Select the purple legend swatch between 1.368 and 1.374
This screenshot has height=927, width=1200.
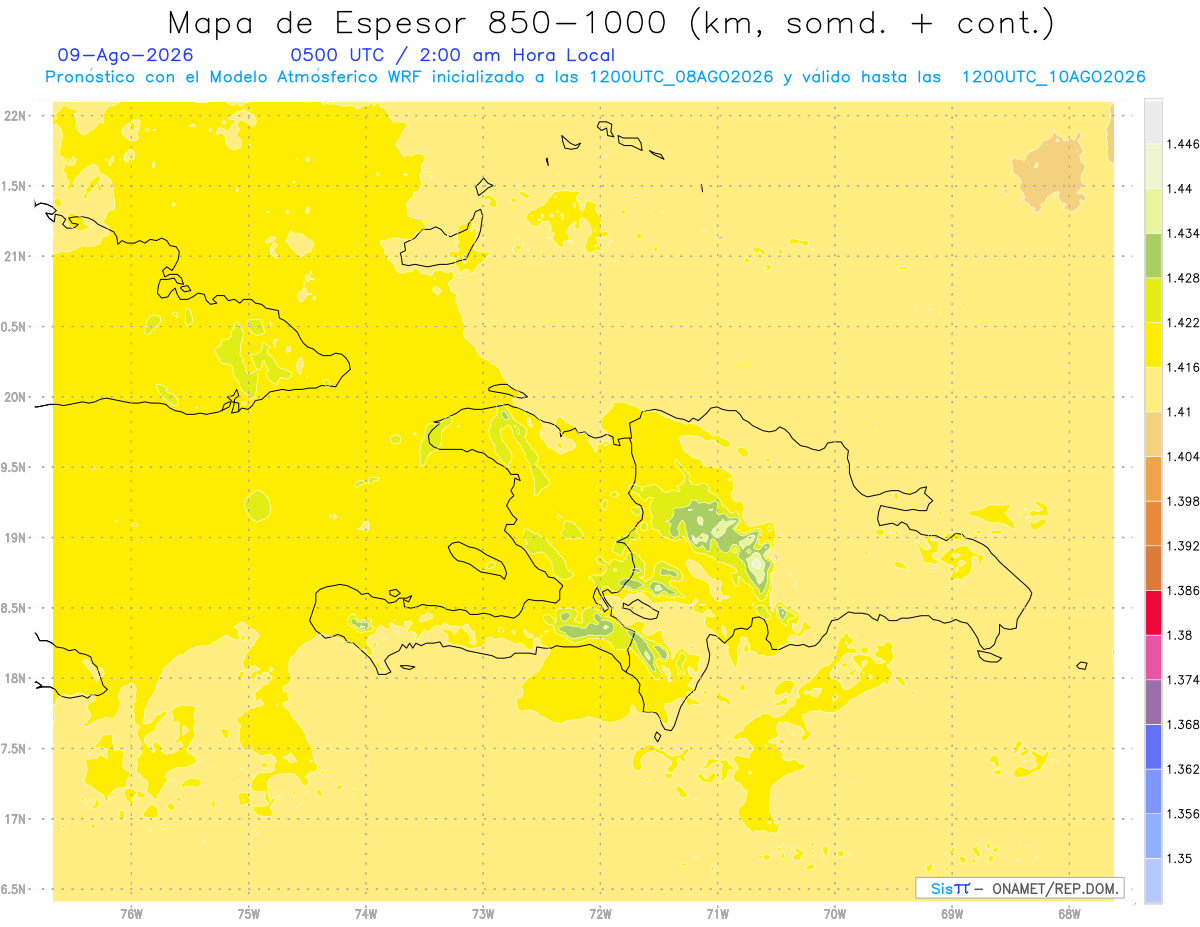(x=1153, y=701)
